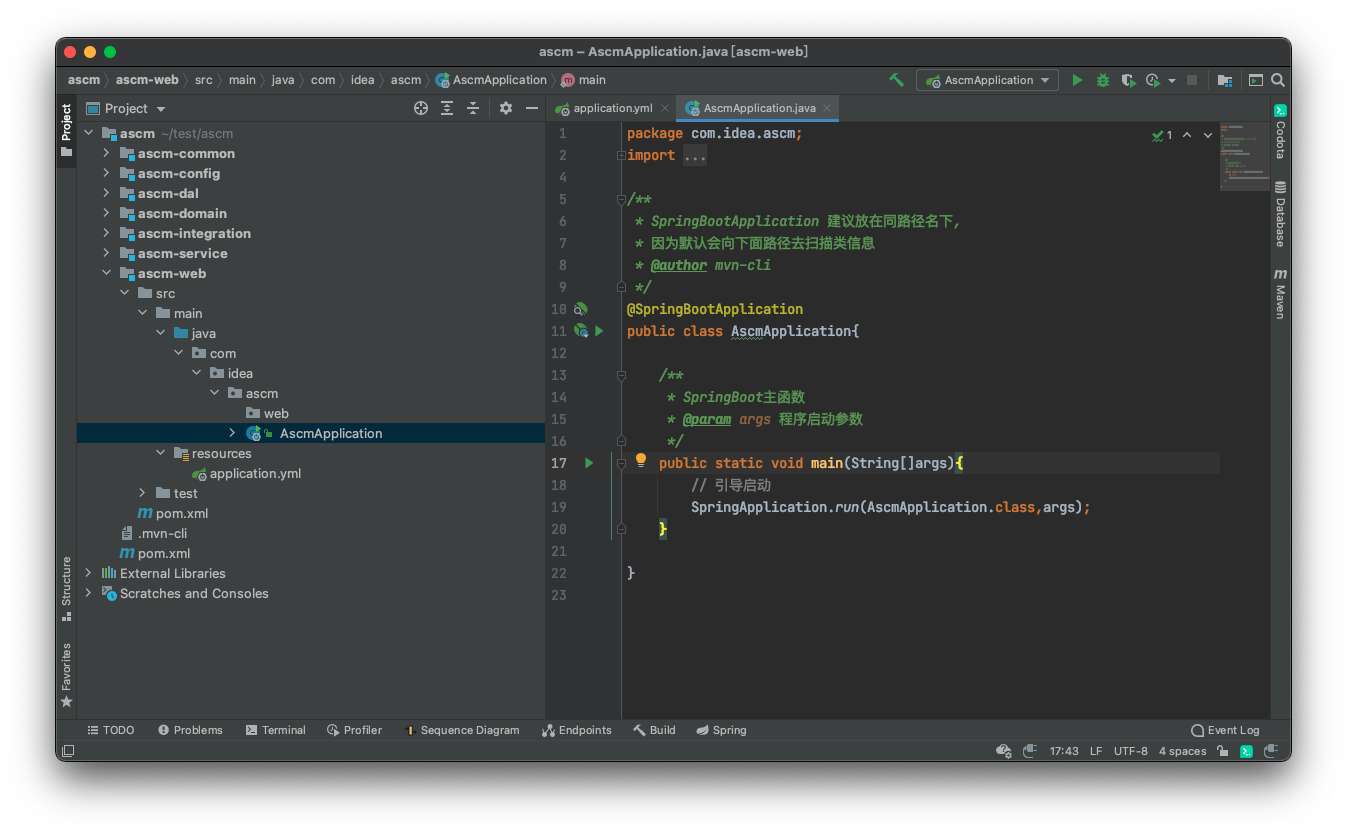The image size is (1347, 835).
Task: Toggle the Structure side tool window
Action: pyautogui.click(x=66, y=589)
